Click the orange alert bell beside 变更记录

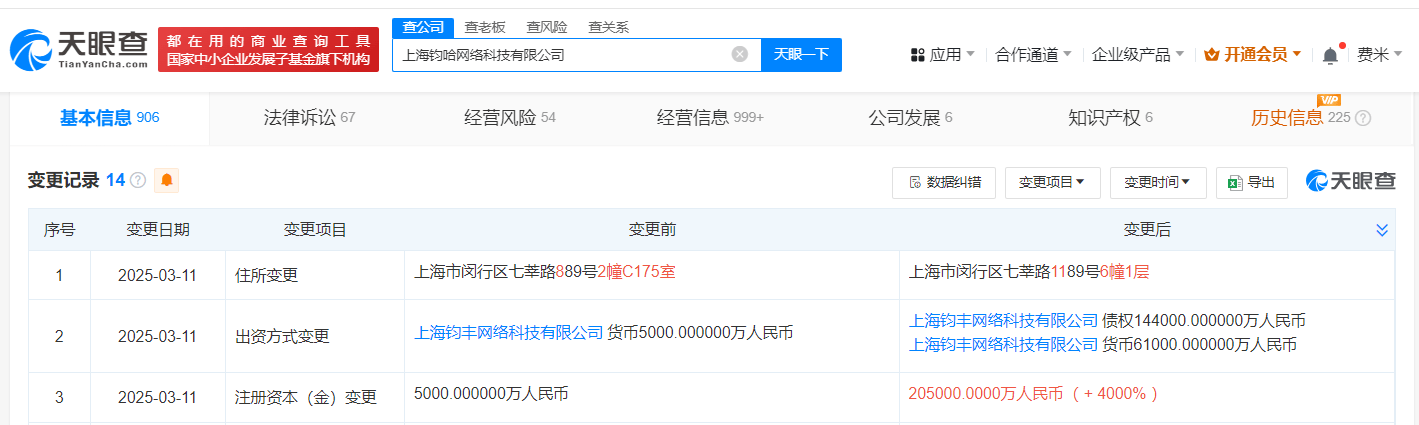coord(167,181)
